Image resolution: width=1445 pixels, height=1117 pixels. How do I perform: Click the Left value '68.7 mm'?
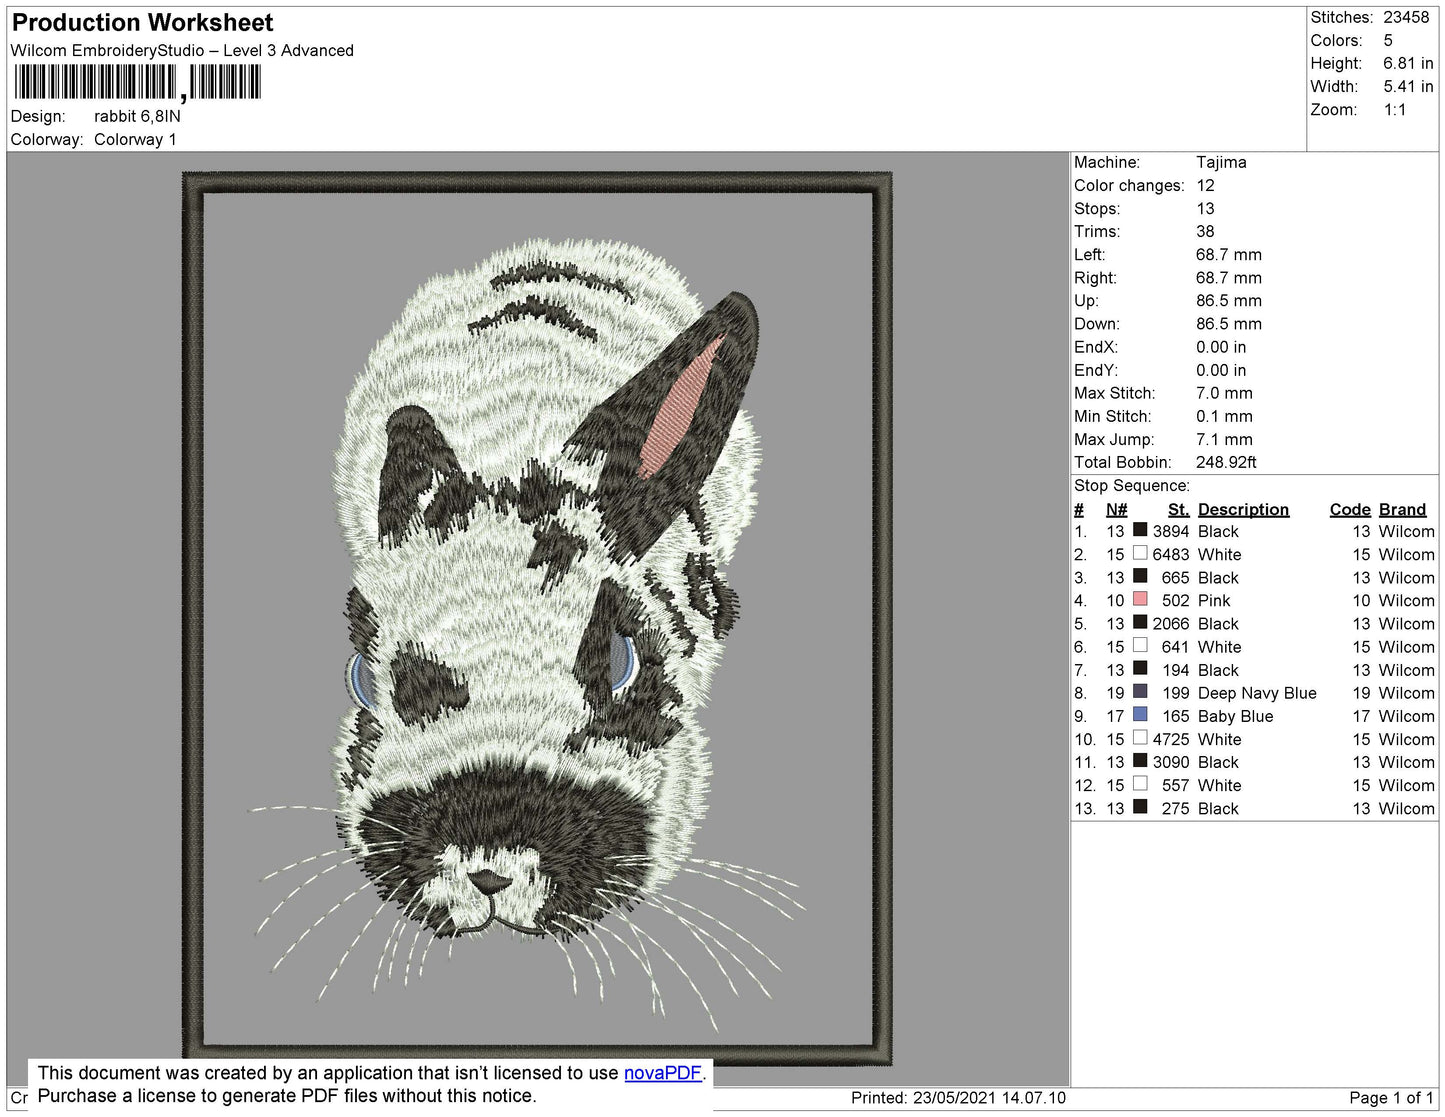1229,254
